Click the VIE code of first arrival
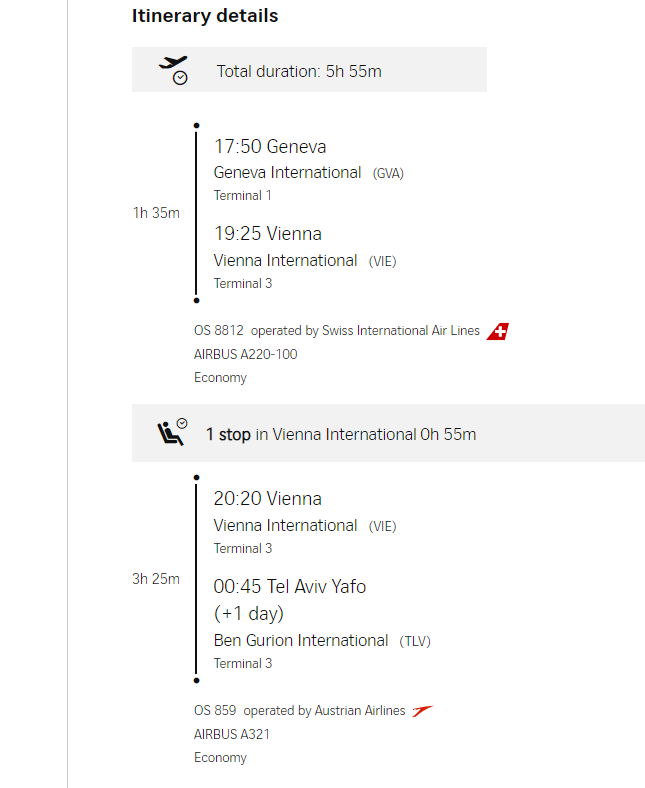 click(383, 261)
